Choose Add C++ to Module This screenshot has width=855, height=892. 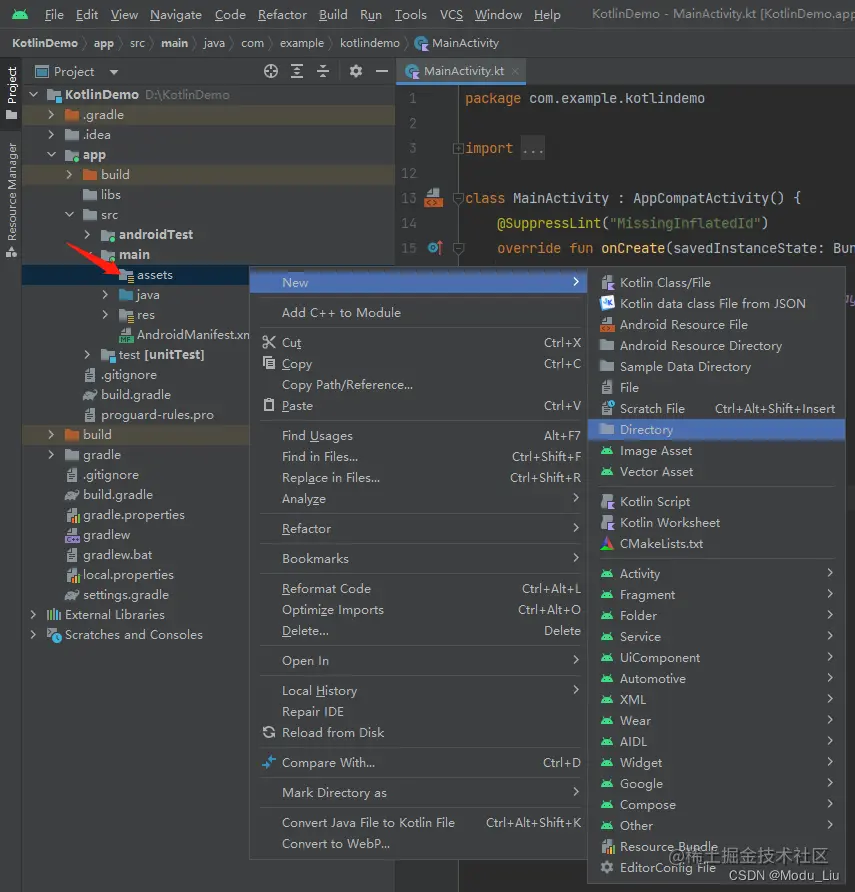[x=418, y=312]
